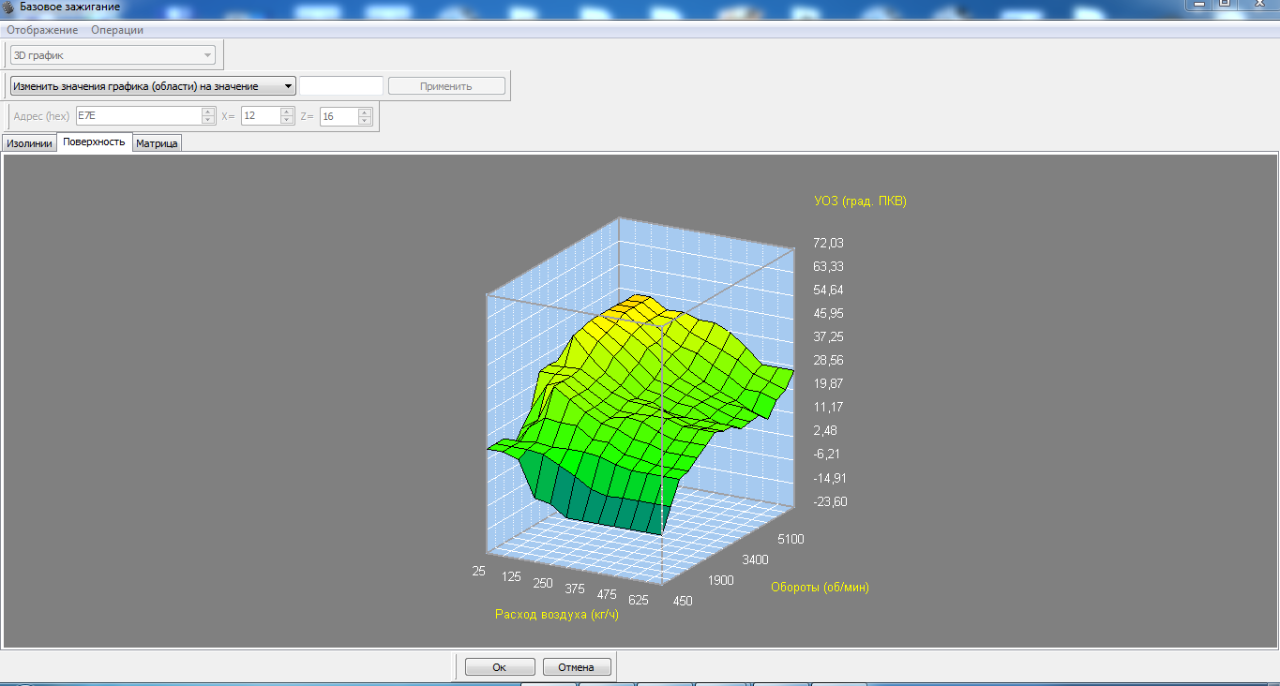This screenshot has width=1280, height=686.
Task: Click the Базовое зажигание window title icon
Action: point(9,7)
